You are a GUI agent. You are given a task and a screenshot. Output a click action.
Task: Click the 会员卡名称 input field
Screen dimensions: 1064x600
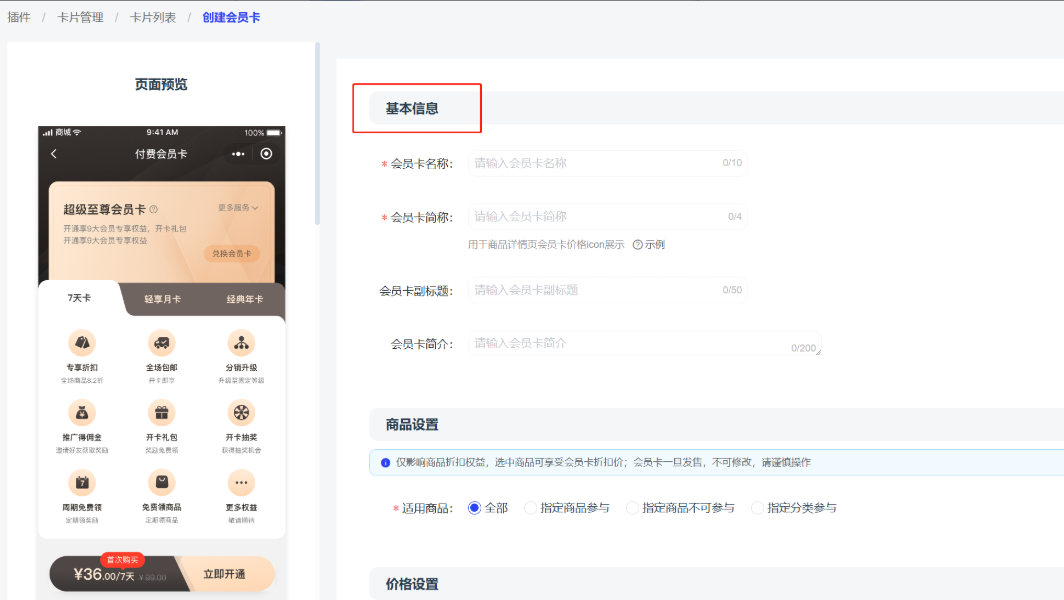[595, 163]
